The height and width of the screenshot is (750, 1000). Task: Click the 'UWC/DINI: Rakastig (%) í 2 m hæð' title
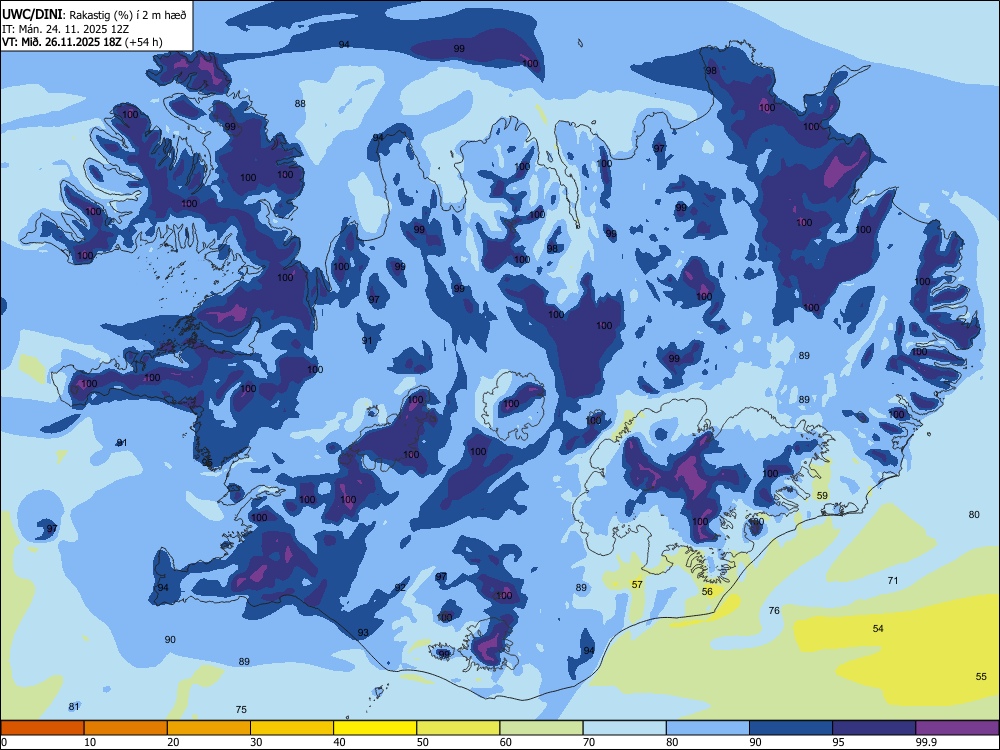(x=94, y=15)
